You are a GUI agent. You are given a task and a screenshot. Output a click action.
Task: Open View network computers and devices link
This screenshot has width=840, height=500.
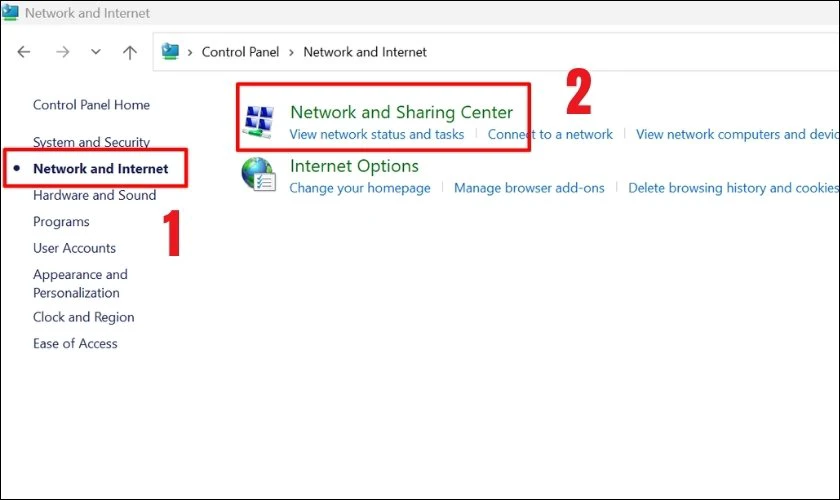coord(738,135)
